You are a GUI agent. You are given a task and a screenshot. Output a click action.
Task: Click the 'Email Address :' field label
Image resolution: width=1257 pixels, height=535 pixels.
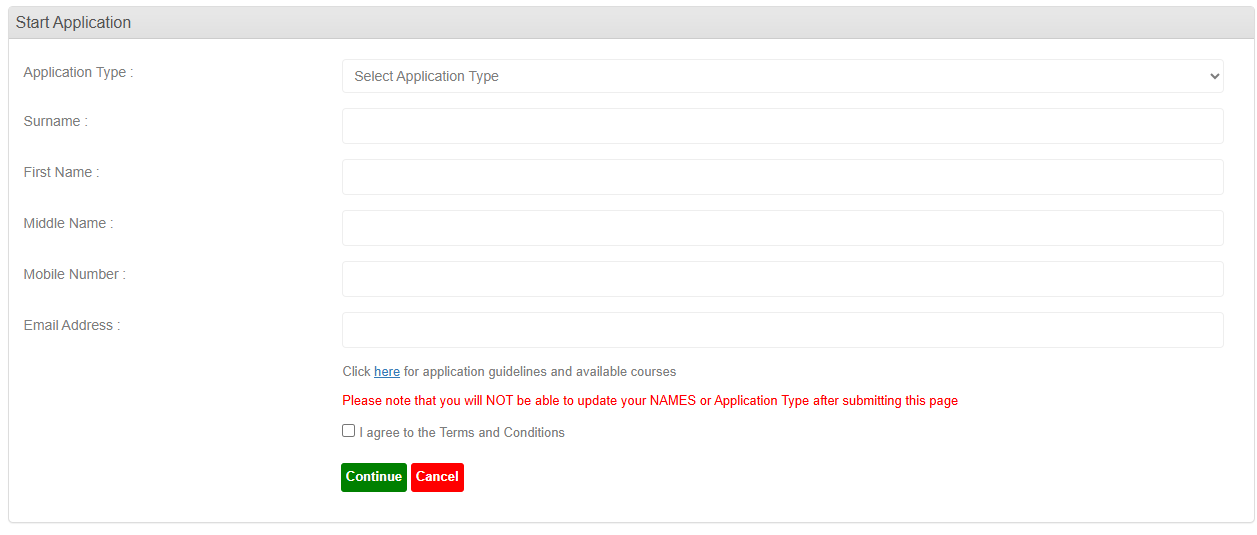(71, 325)
